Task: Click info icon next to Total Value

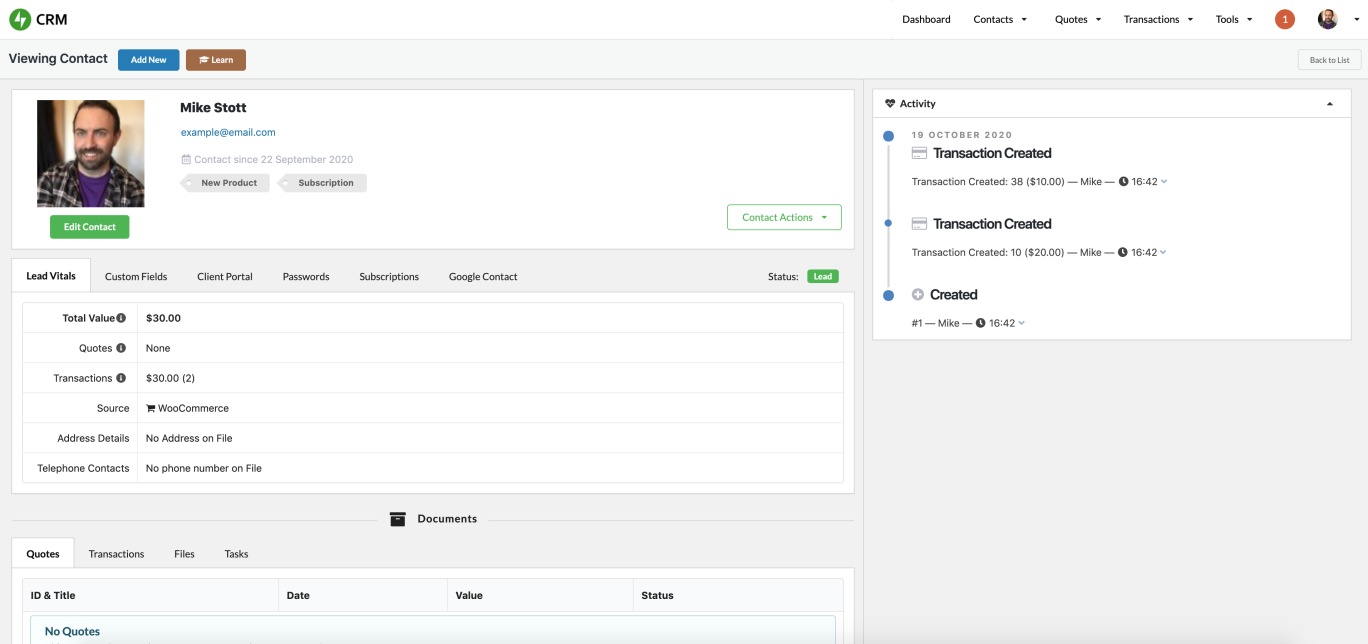Action: [121, 318]
